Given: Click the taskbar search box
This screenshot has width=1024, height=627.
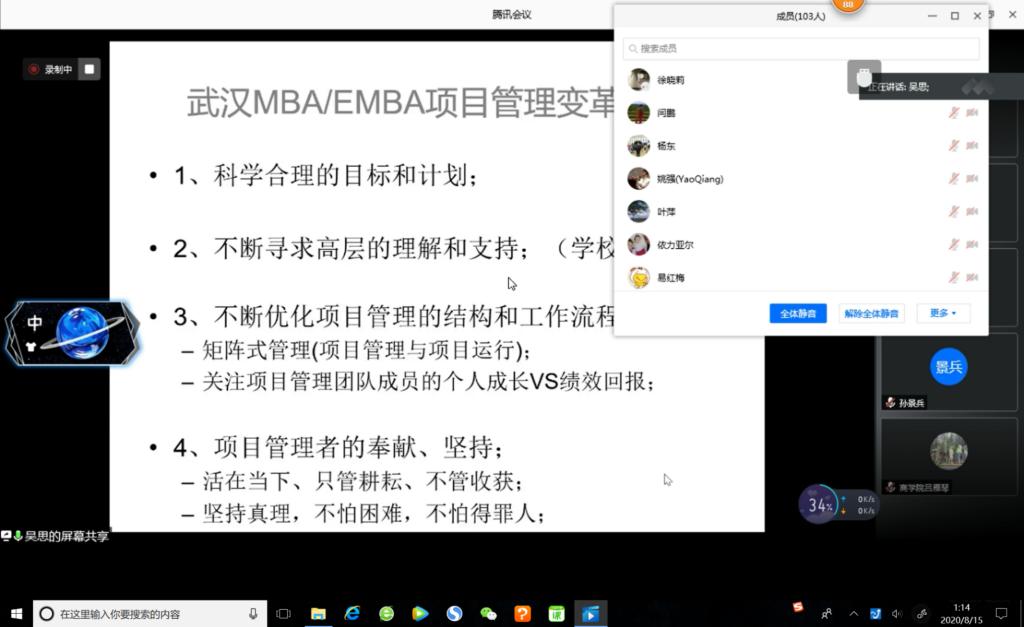Looking at the screenshot, I should pos(150,613).
